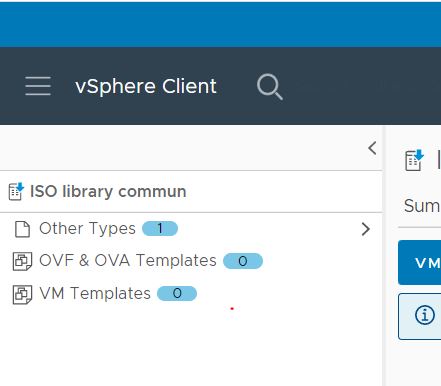441x386 pixels.
Task: Select vSphere Client title text
Action: 146,87
